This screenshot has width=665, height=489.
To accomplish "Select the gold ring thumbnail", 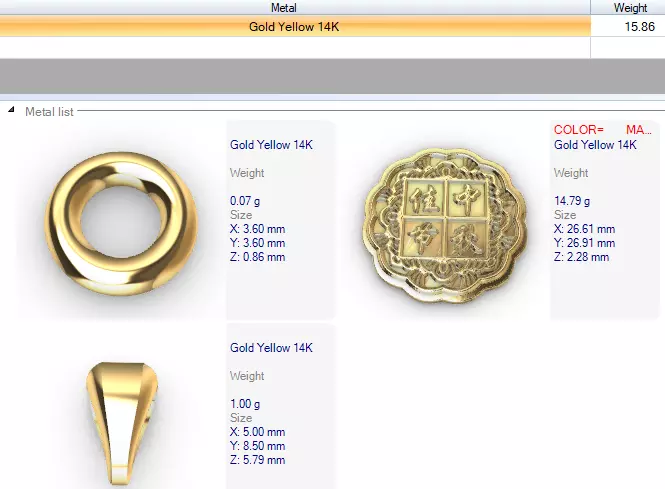I will [121, 224].
